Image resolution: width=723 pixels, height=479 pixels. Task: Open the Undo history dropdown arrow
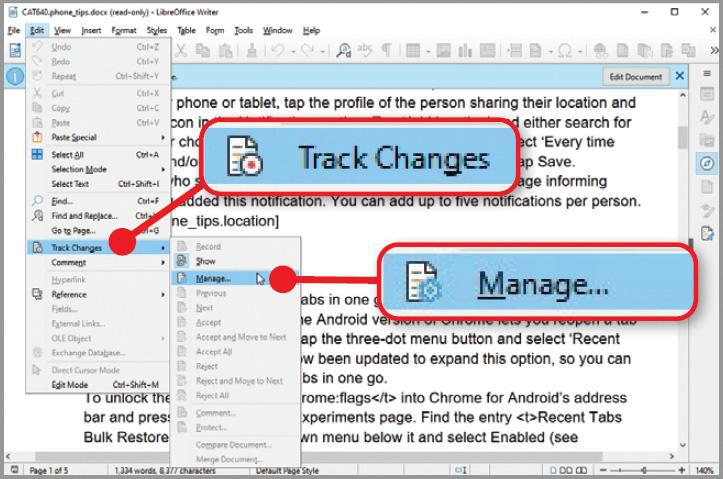coord(293,51)
